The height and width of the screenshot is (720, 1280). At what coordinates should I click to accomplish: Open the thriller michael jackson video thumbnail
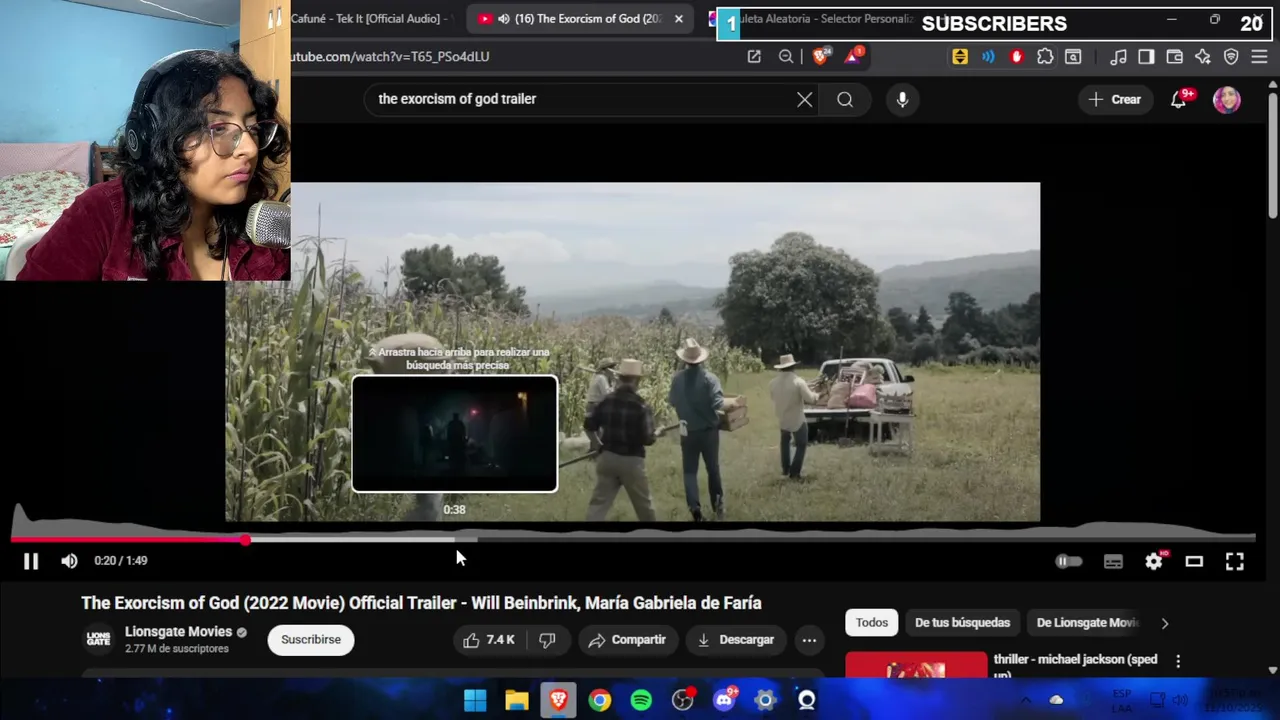pyautogui.click(x=915, y=665)
